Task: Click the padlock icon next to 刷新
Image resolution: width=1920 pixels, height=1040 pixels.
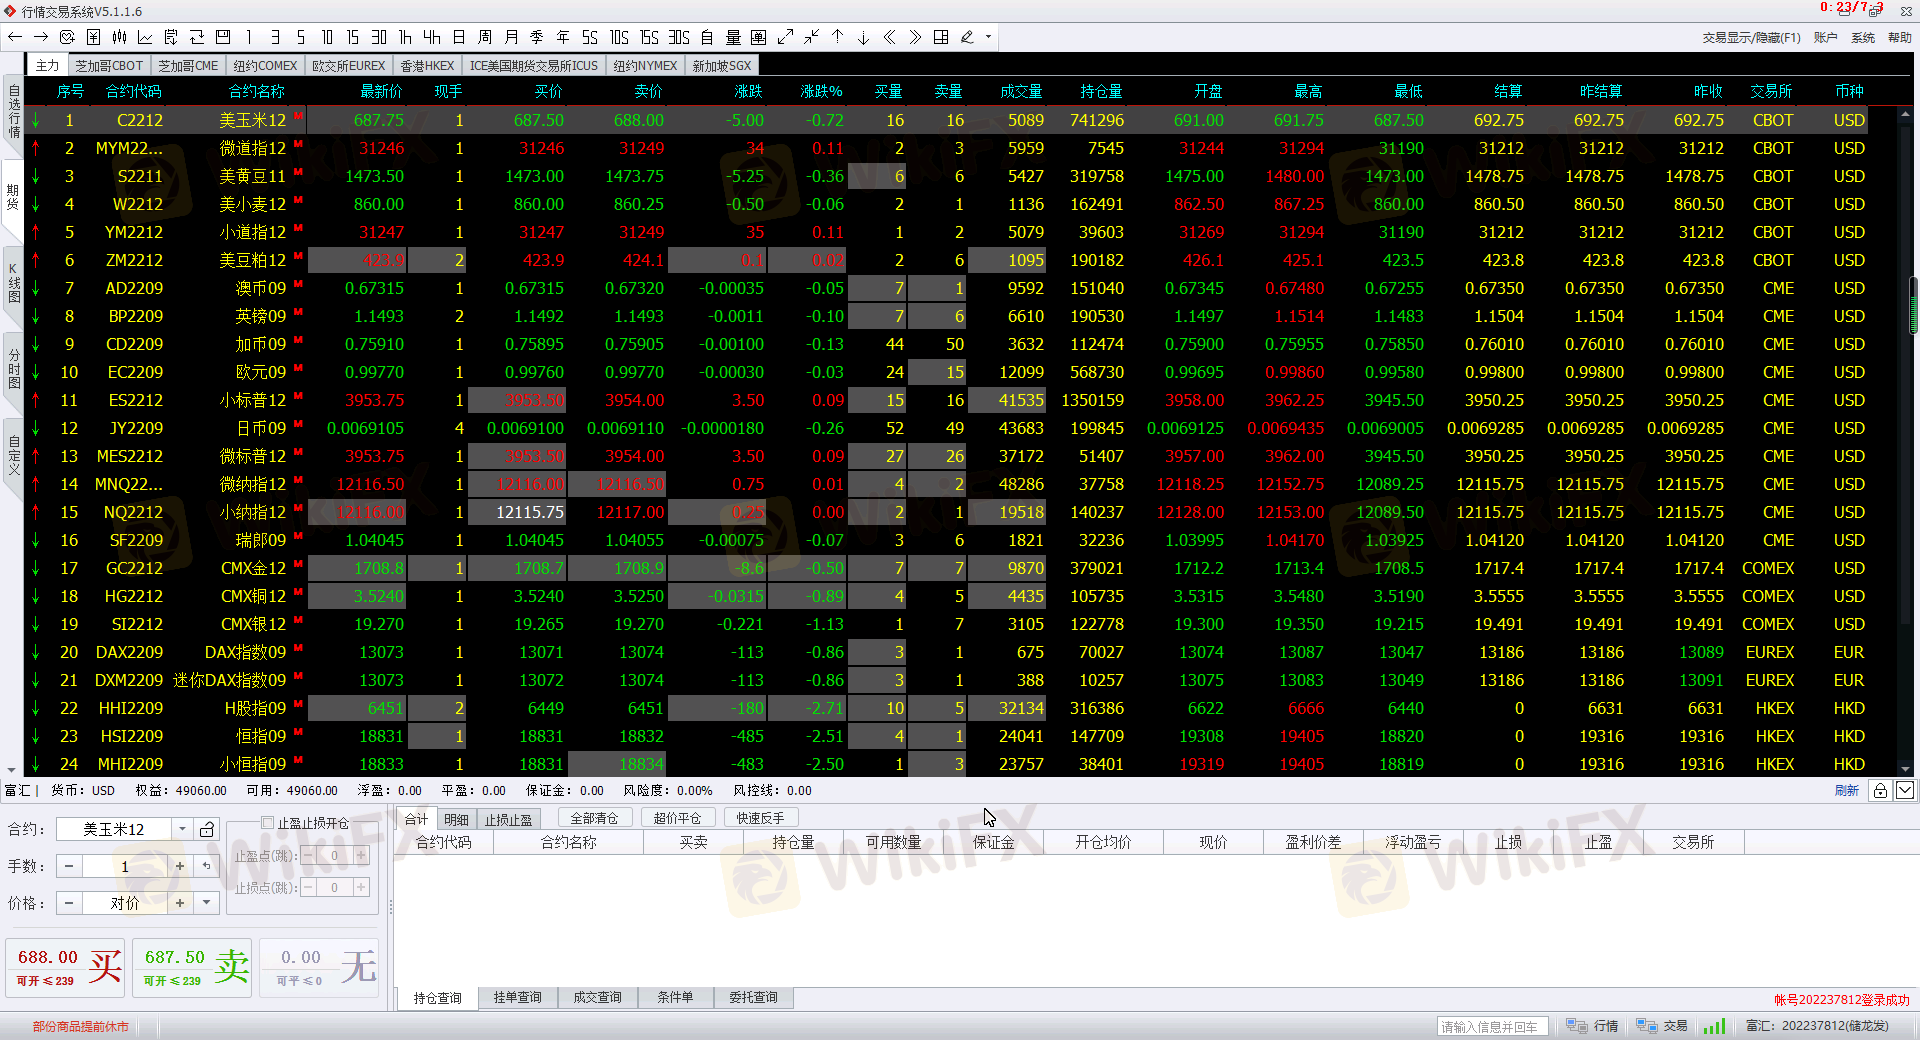Action: point(1880,790)
